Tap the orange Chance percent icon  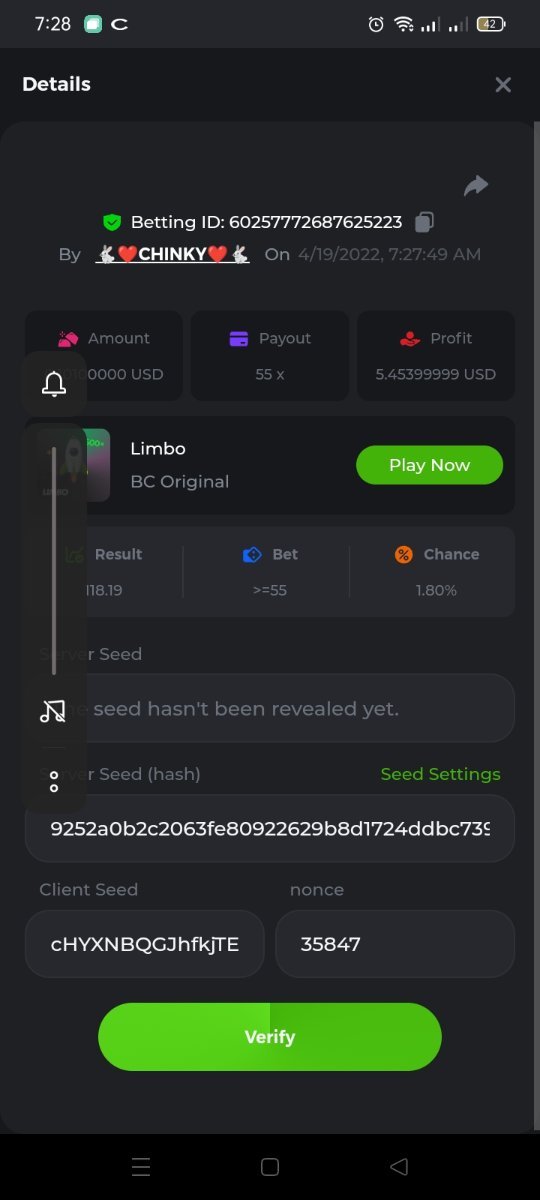tap(403, 554)
